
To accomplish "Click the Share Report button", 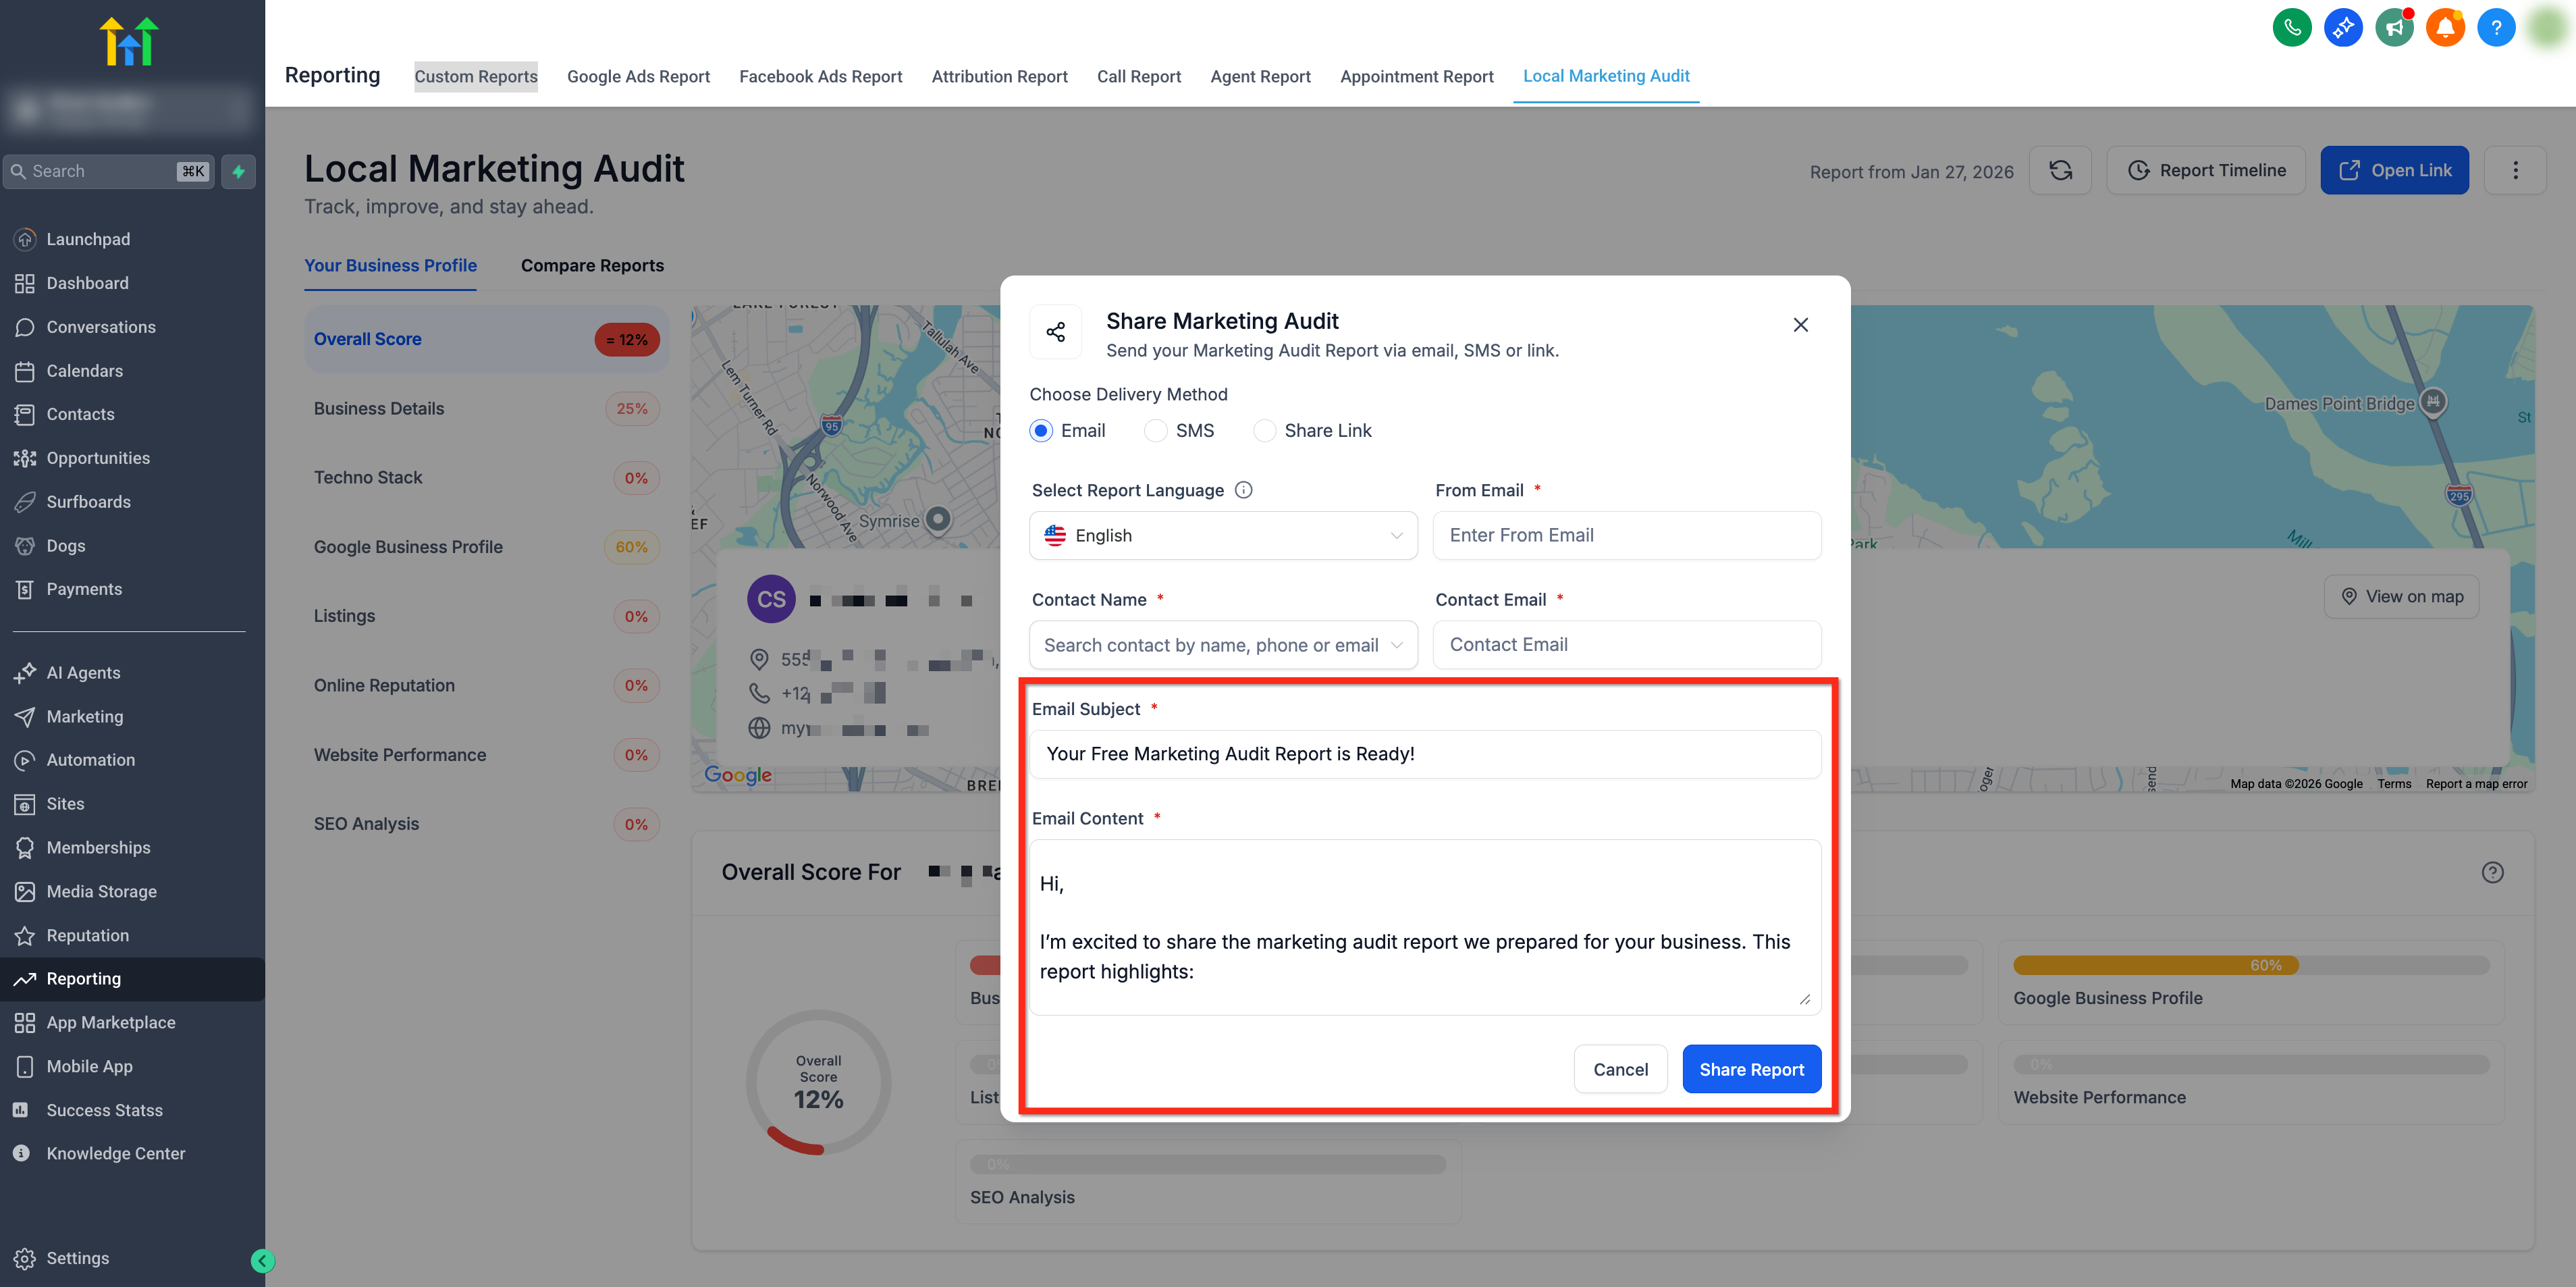I will pyautogui.click(x=1751, y=1069).
